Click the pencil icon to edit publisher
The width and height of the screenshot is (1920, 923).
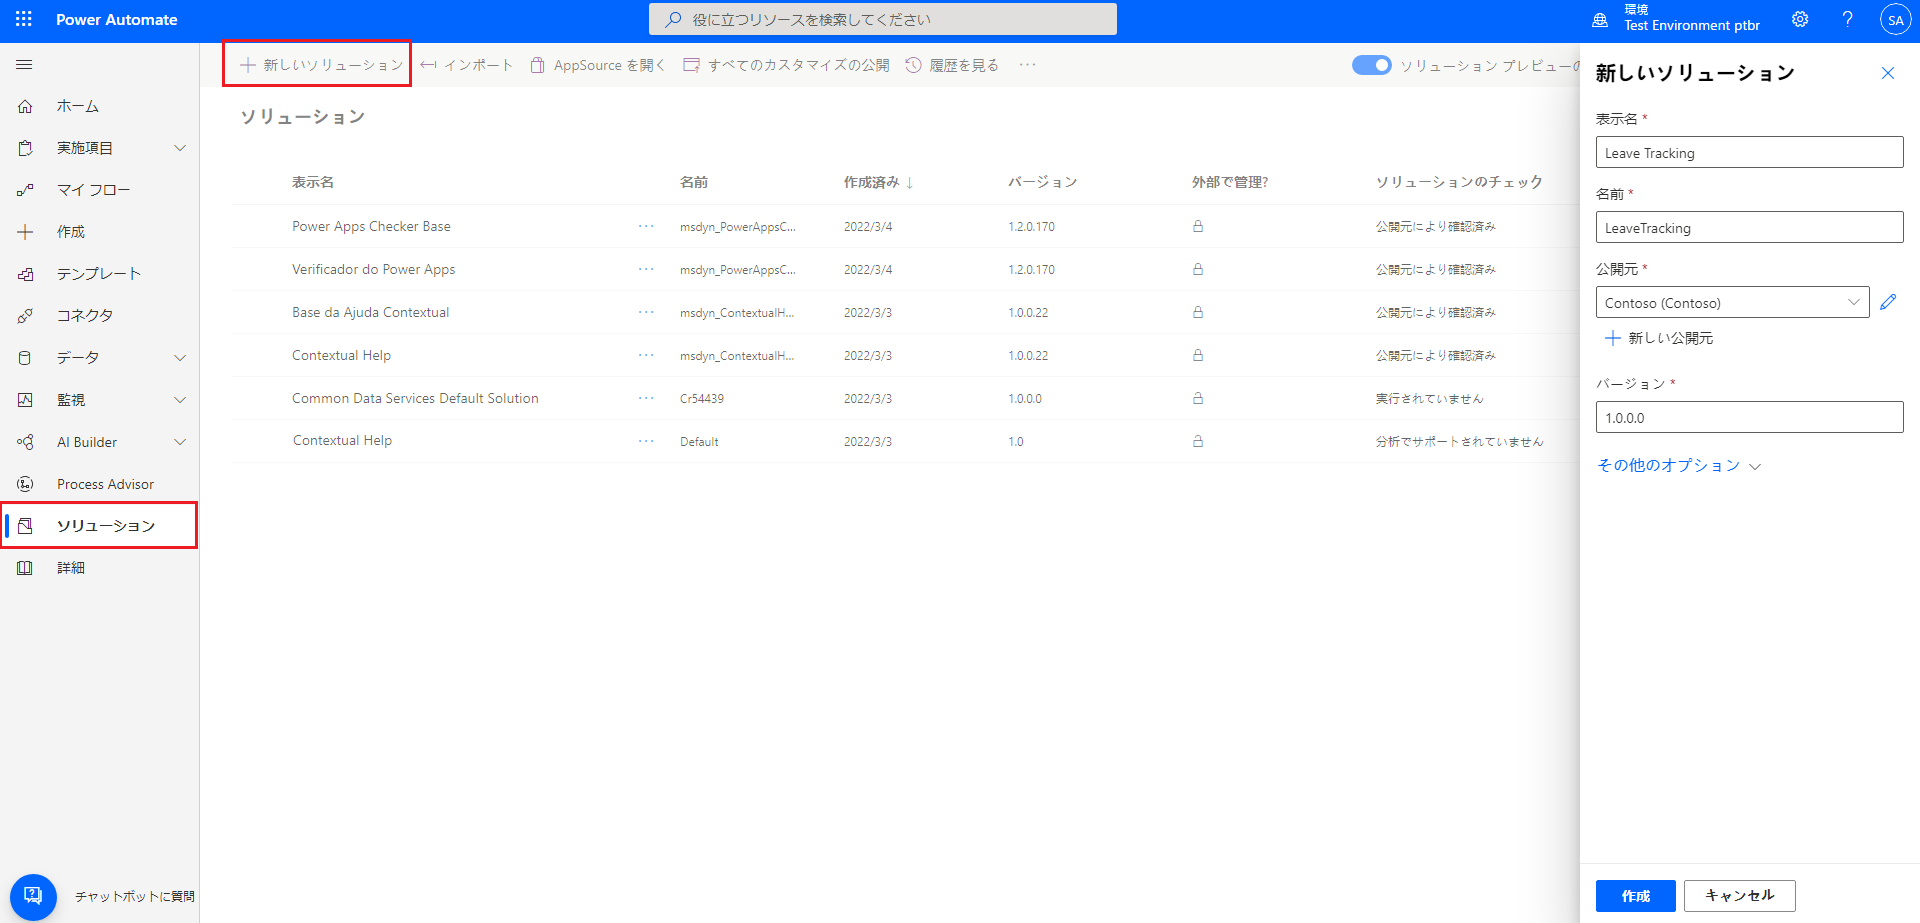click(x=1888, y=302)
